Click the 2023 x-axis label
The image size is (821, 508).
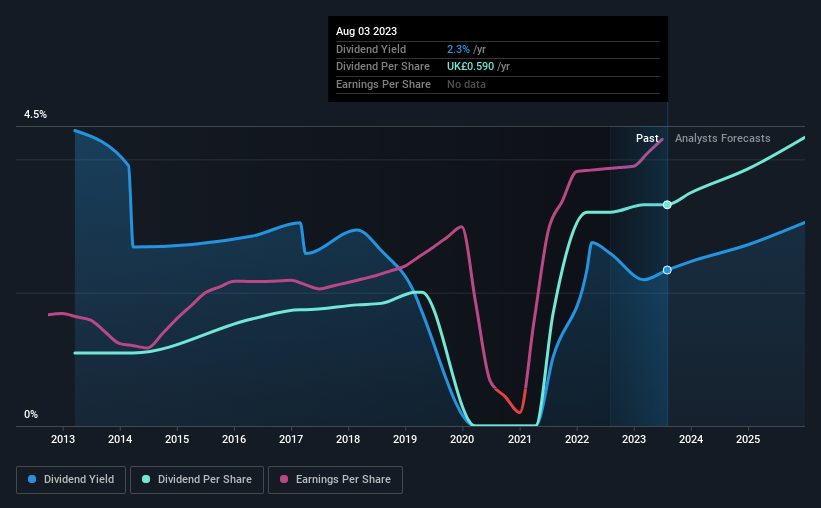(634, 439)
